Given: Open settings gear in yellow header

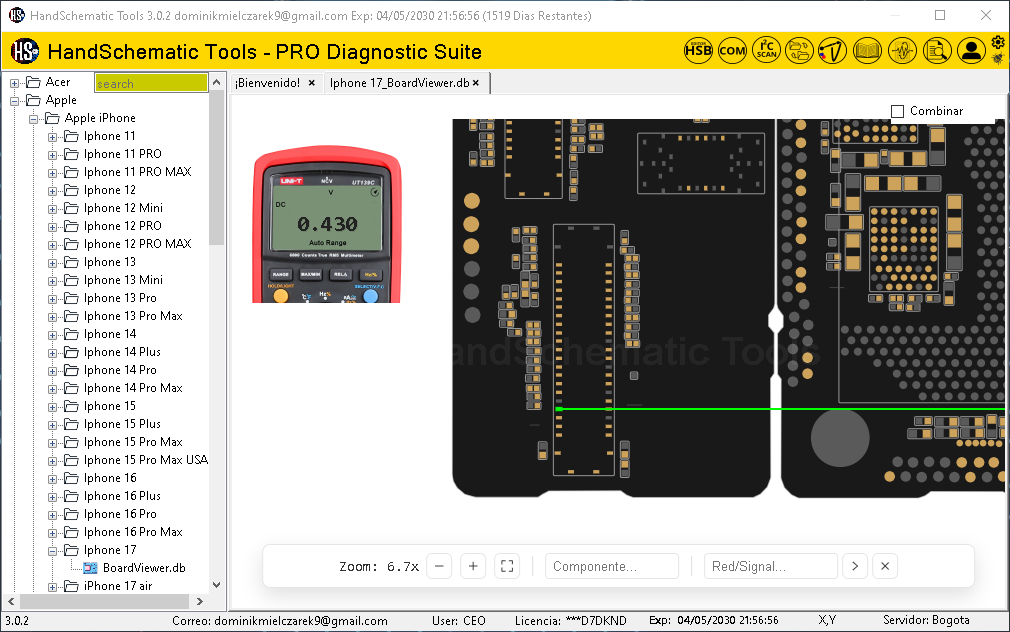Looking at the screenshot, I should pos(998,43).
